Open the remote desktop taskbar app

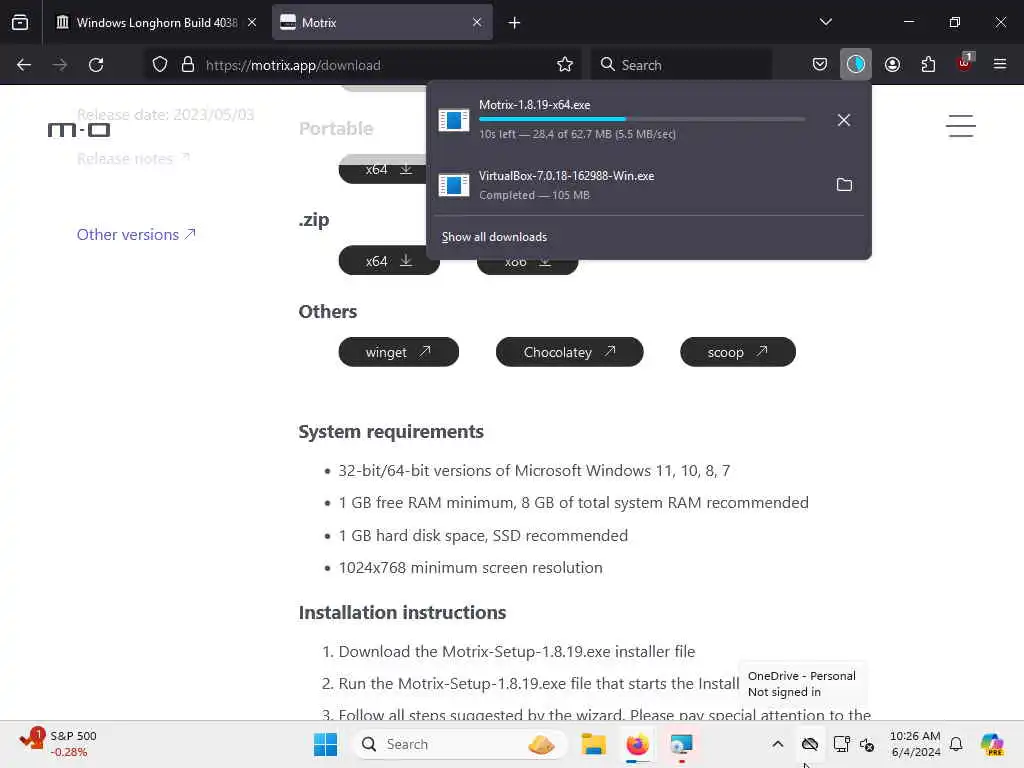coord(681,744)
